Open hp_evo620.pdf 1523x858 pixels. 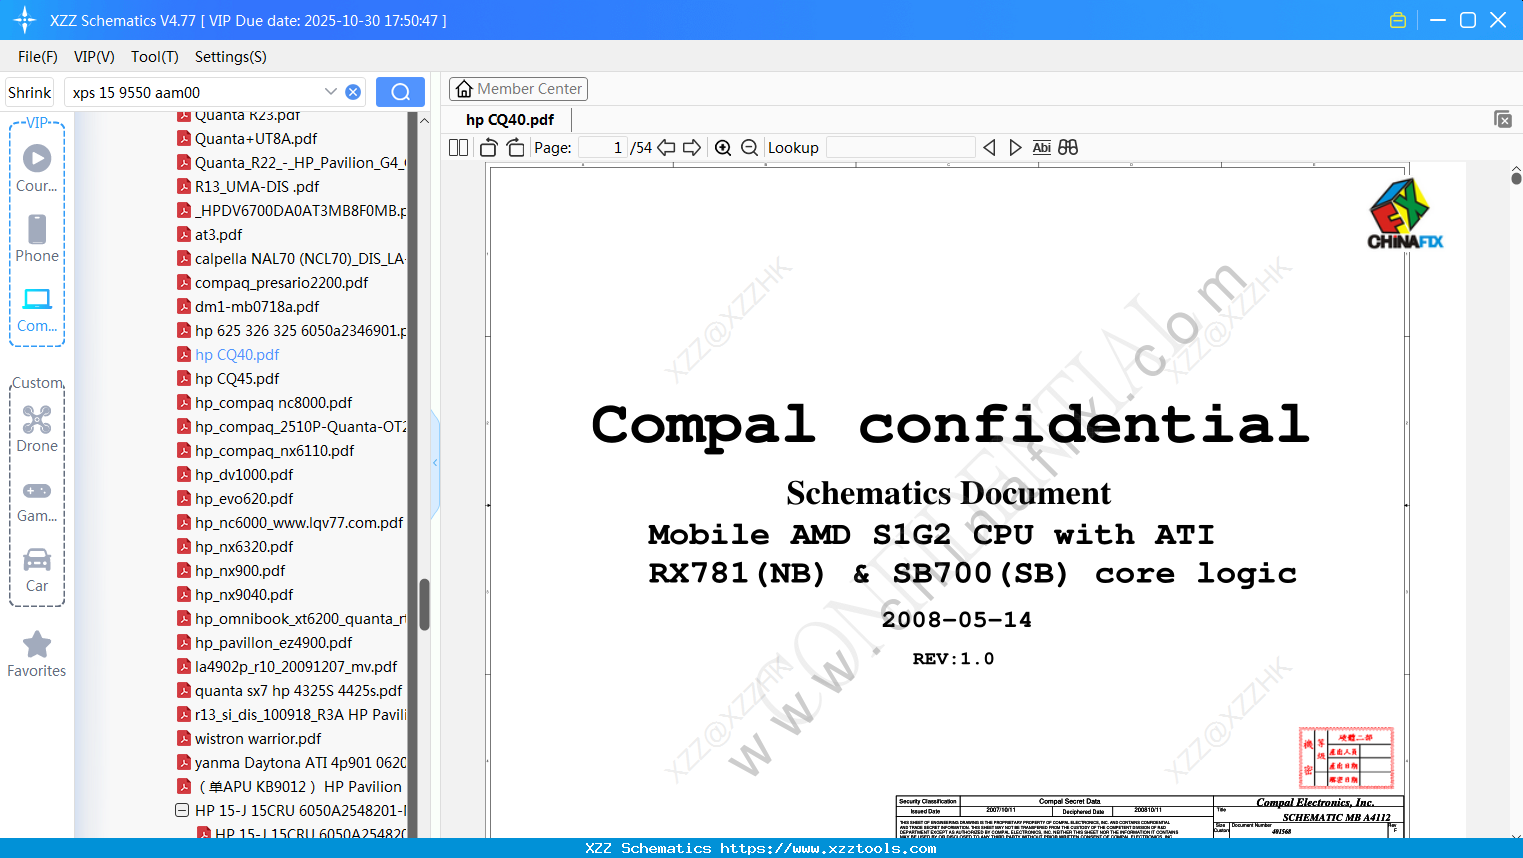pos(244,499)
